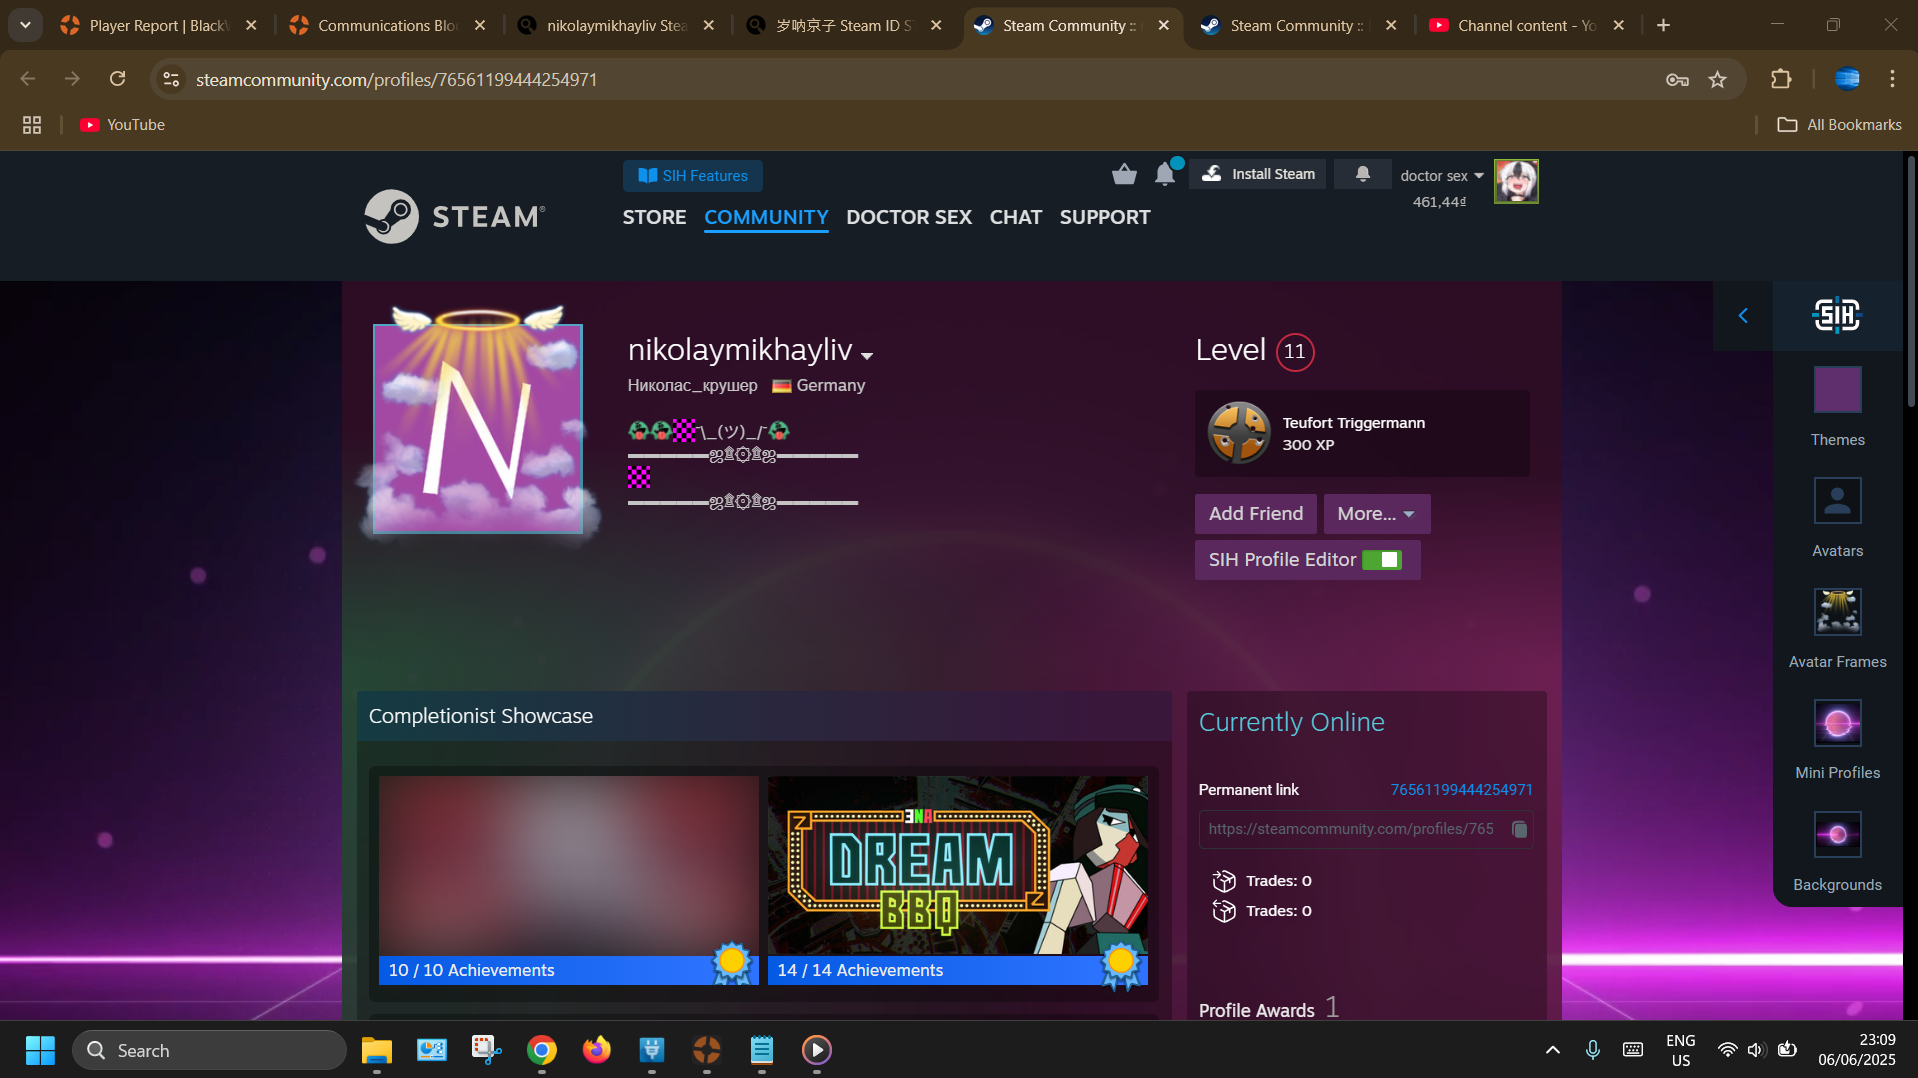Open the More... dropdown button
This screenshot has height=1078, width=1918.
point(1376,514)
